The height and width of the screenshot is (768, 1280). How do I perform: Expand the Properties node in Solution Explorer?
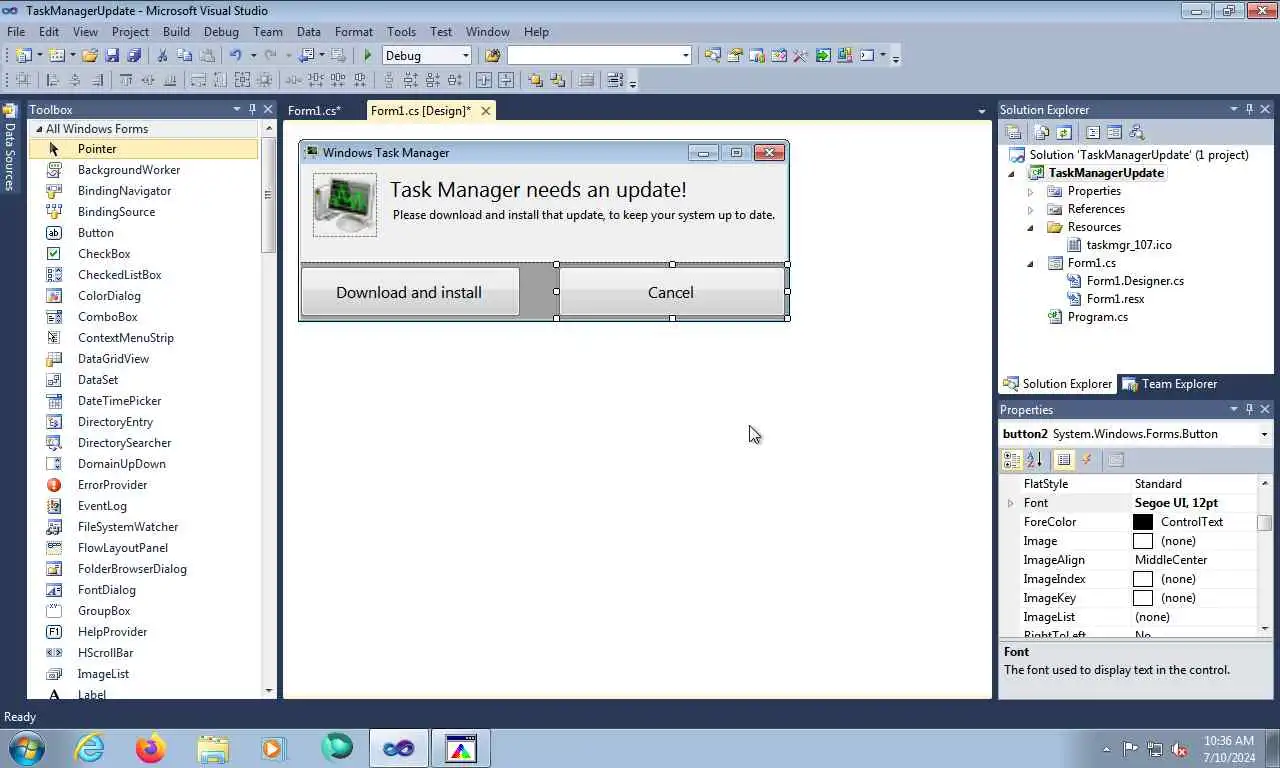[x=1031, y=191]
